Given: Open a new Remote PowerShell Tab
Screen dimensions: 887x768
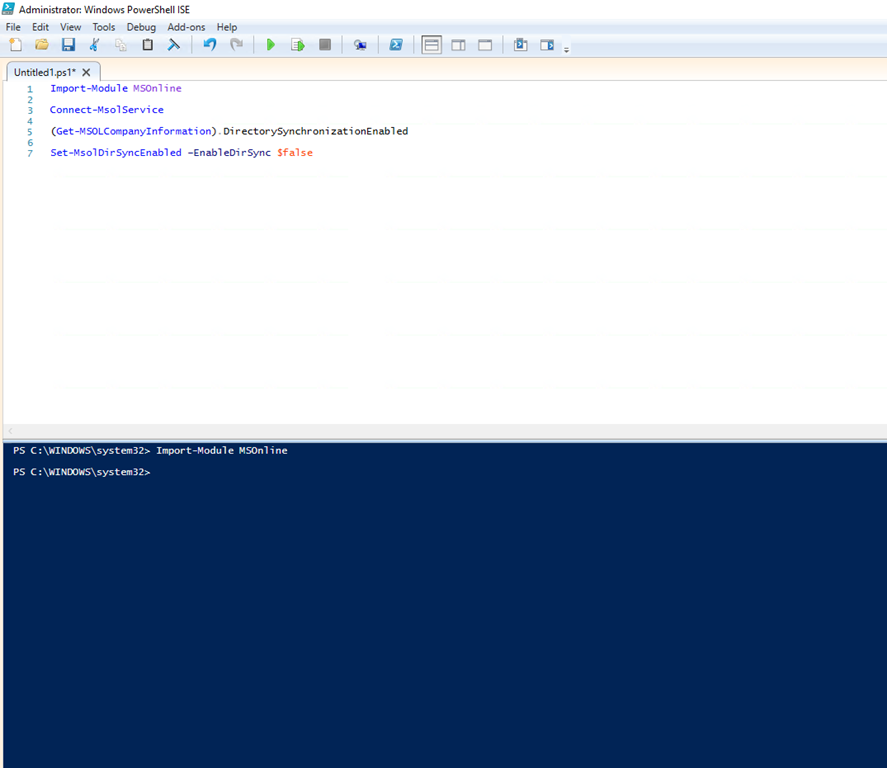Looking at the screenshot, I should coord(360,44).
